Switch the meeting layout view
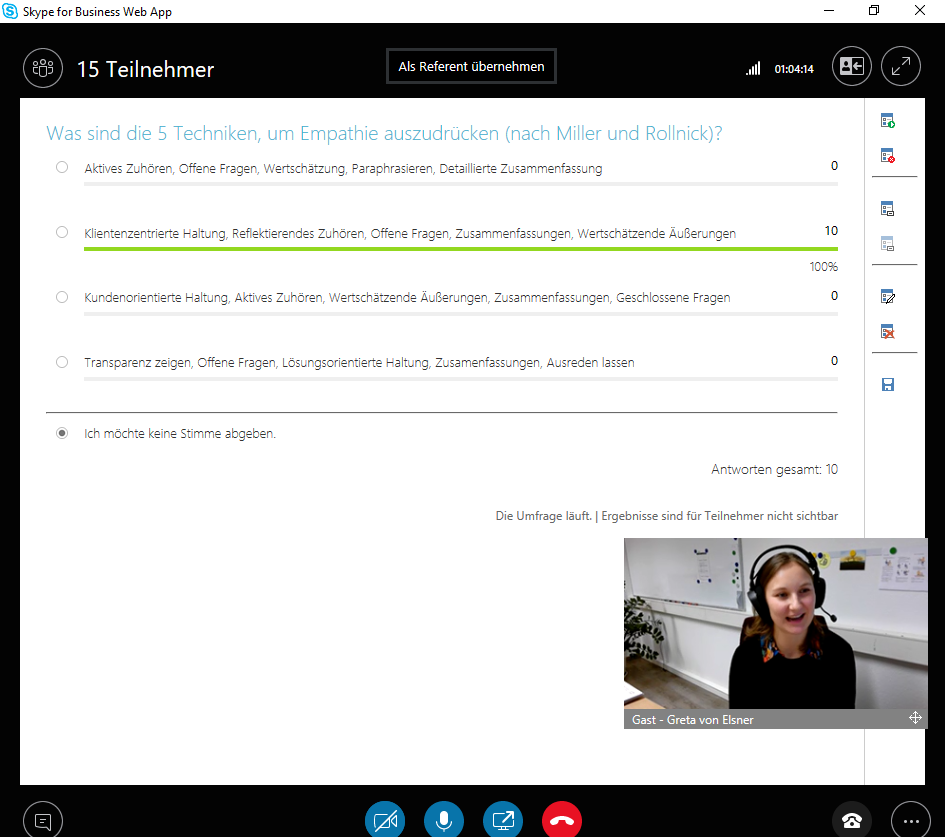This screenshot has height=837, width=945. tap(852, 66)
